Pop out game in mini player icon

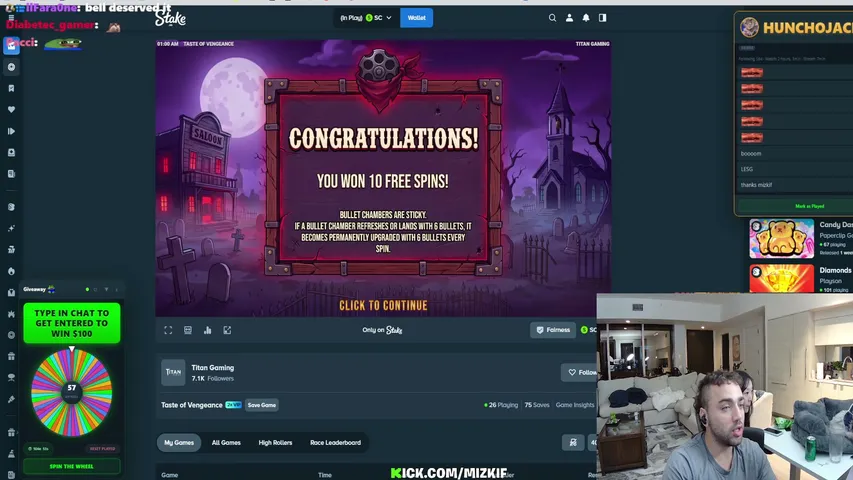pos(227,330)
